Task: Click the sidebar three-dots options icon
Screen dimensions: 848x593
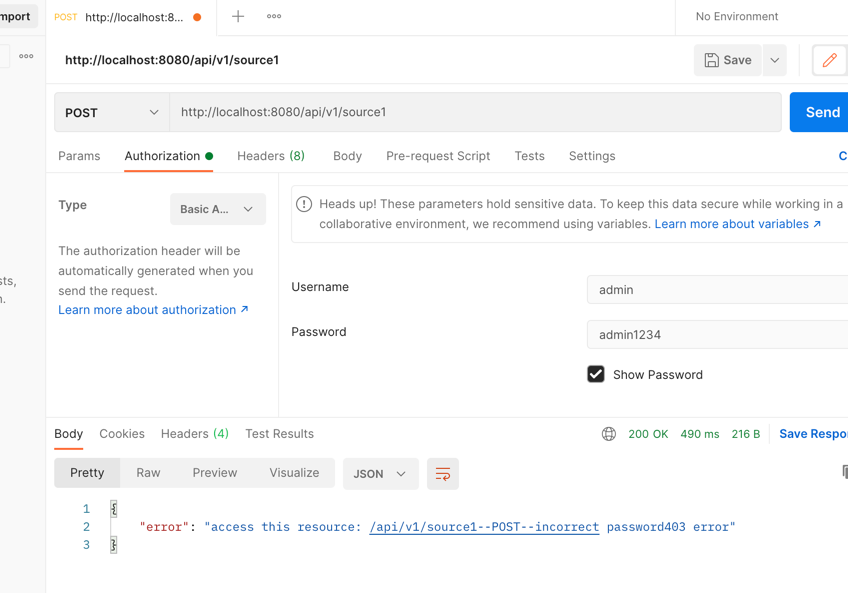Action: (x=26, y=56)
